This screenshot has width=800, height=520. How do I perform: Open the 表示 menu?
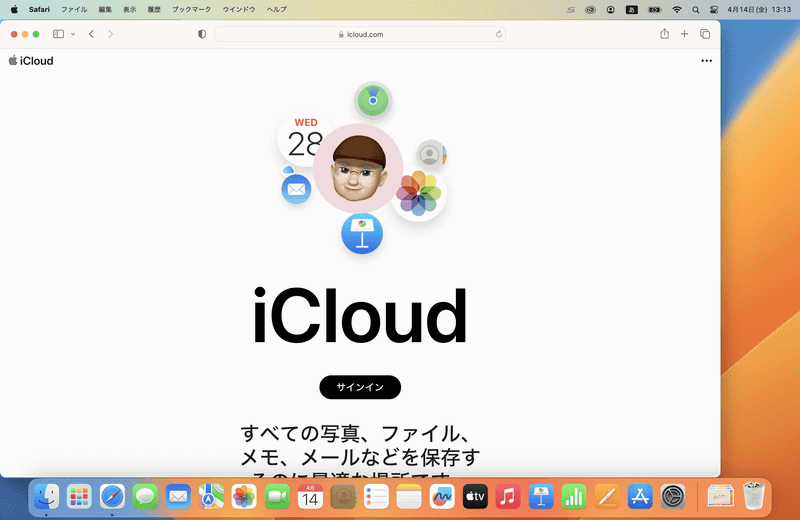(x=130, y=9)
